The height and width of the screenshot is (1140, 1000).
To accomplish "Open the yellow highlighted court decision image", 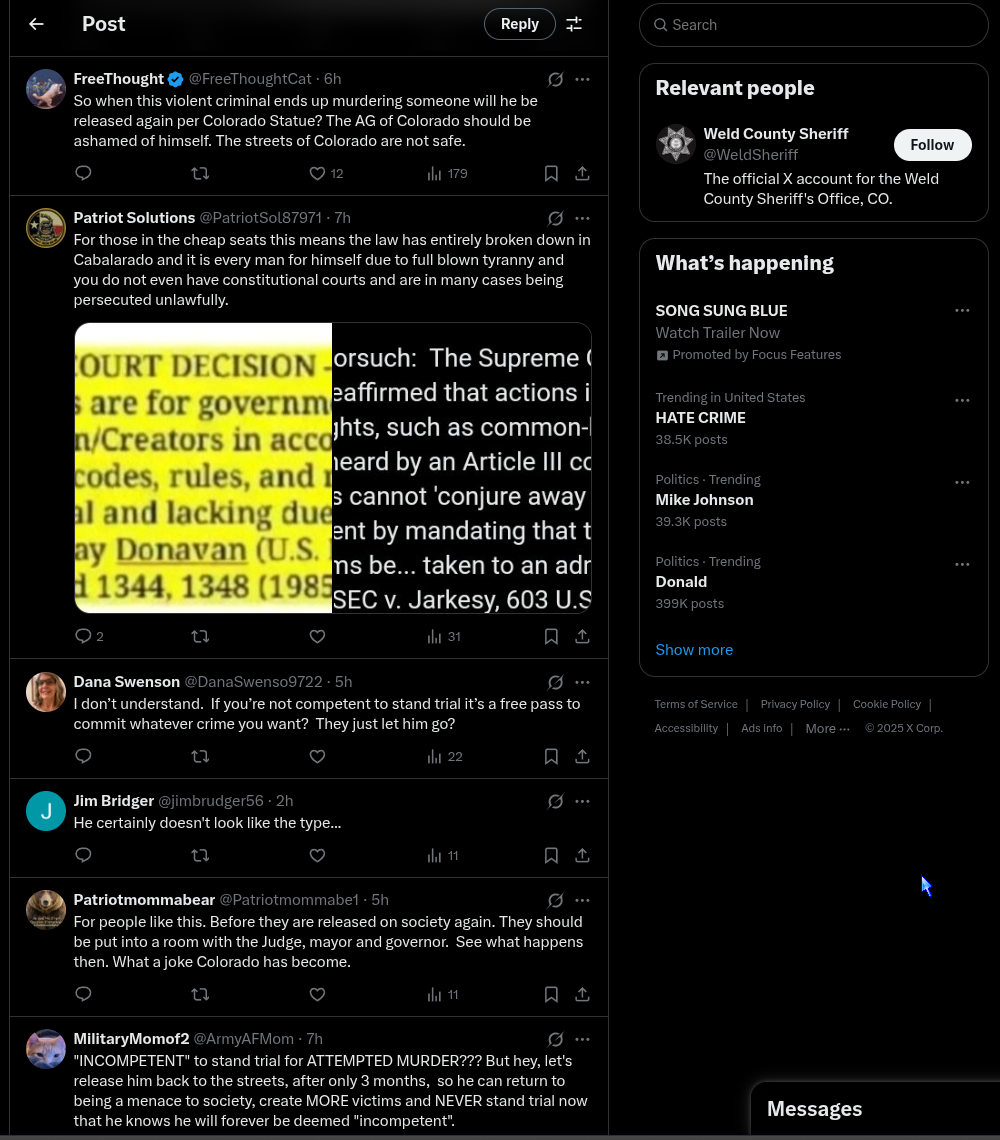I will pos(203,467).
